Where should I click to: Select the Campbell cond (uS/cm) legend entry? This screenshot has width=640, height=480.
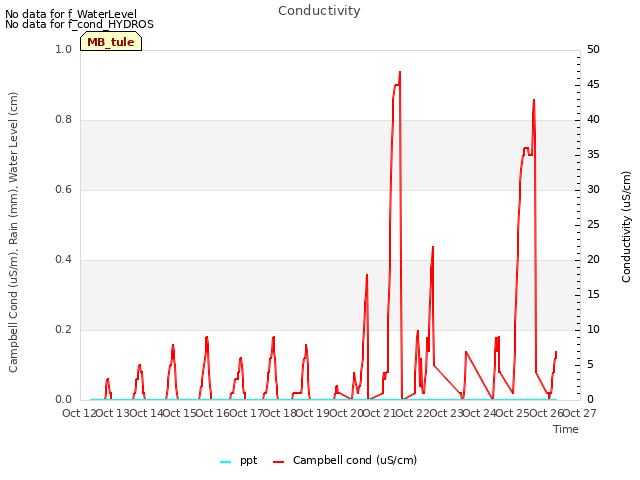point(345,460)
